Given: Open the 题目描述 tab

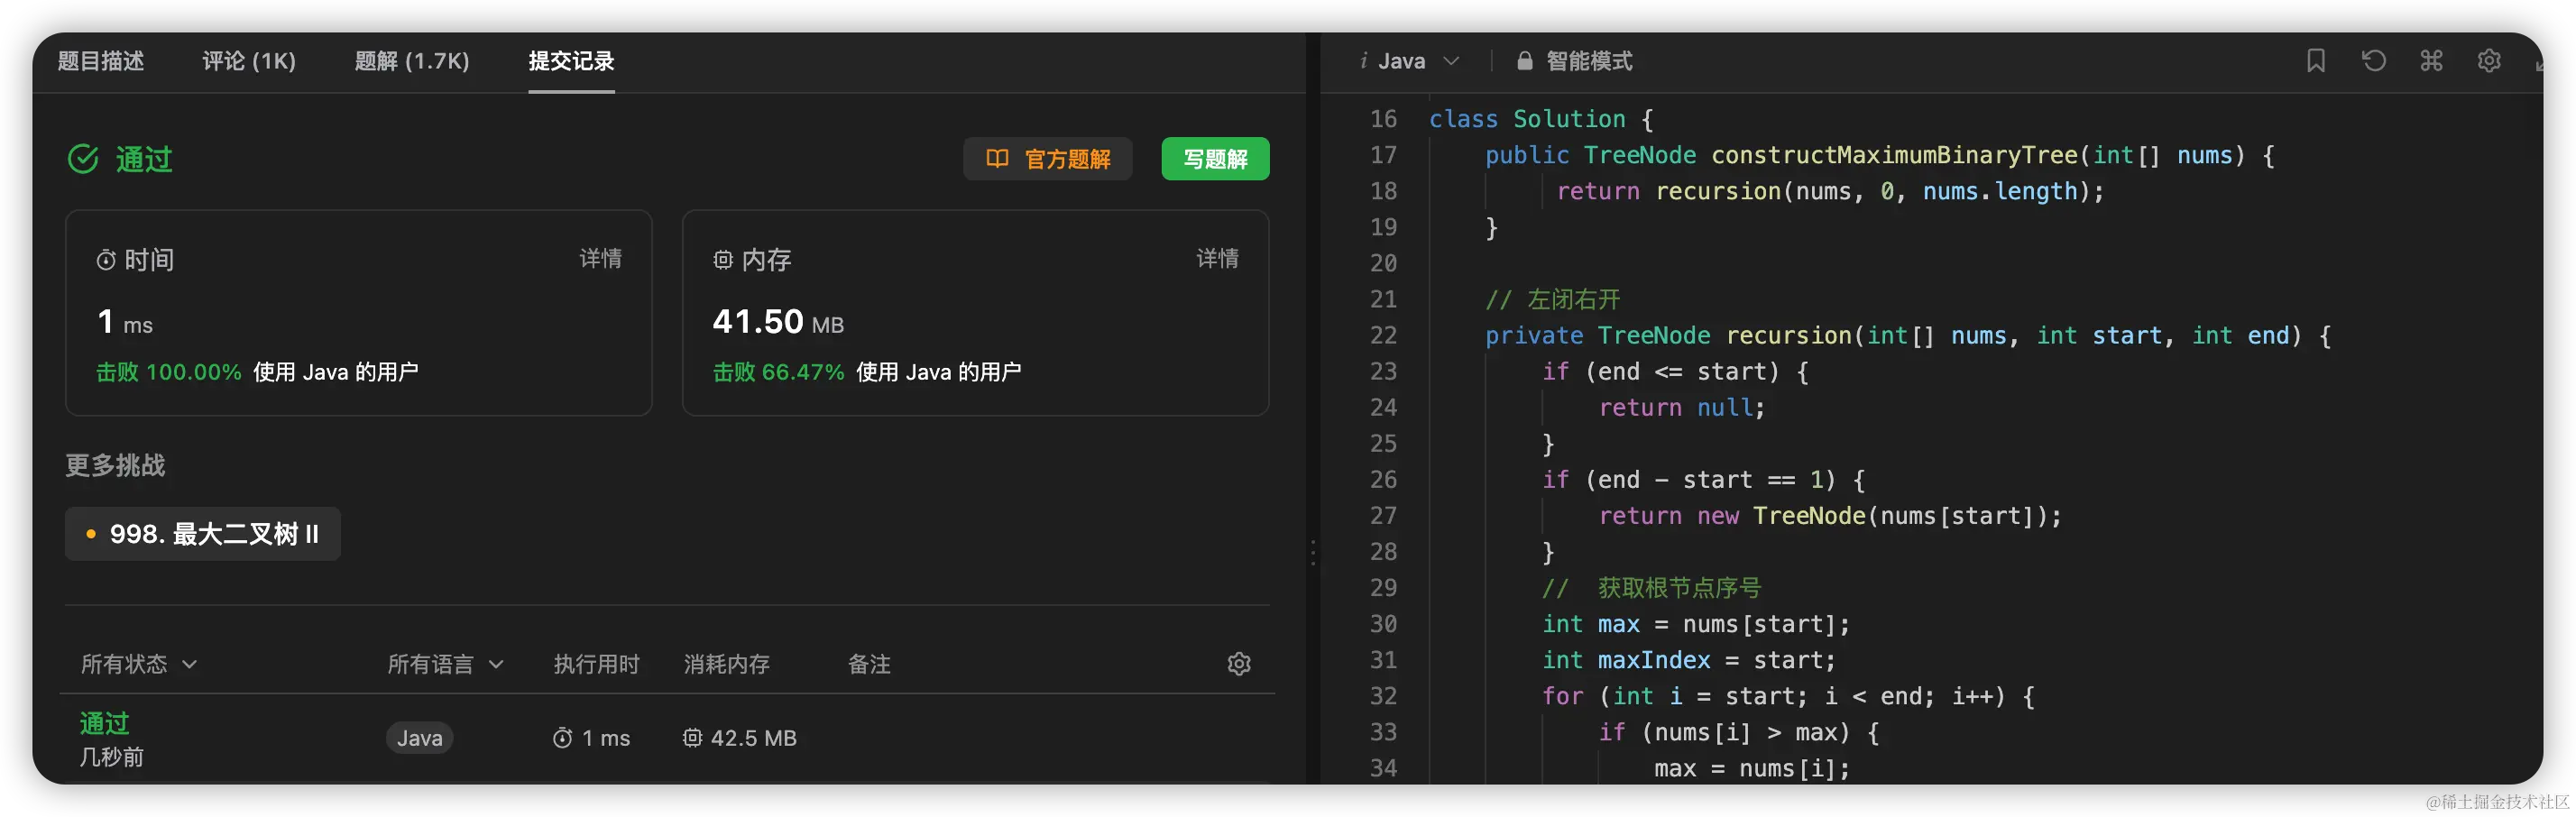Looking at the screenshot, I should (x=100, y=61).
